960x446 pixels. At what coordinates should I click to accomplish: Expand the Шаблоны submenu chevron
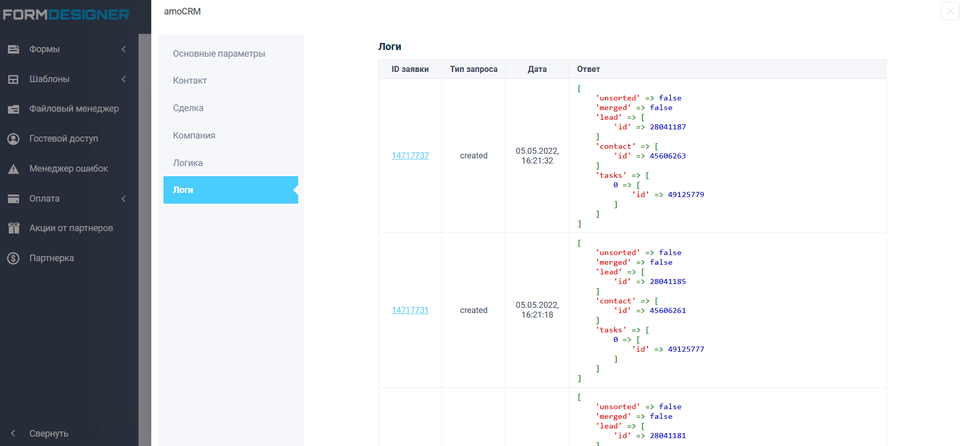(123, 79)
